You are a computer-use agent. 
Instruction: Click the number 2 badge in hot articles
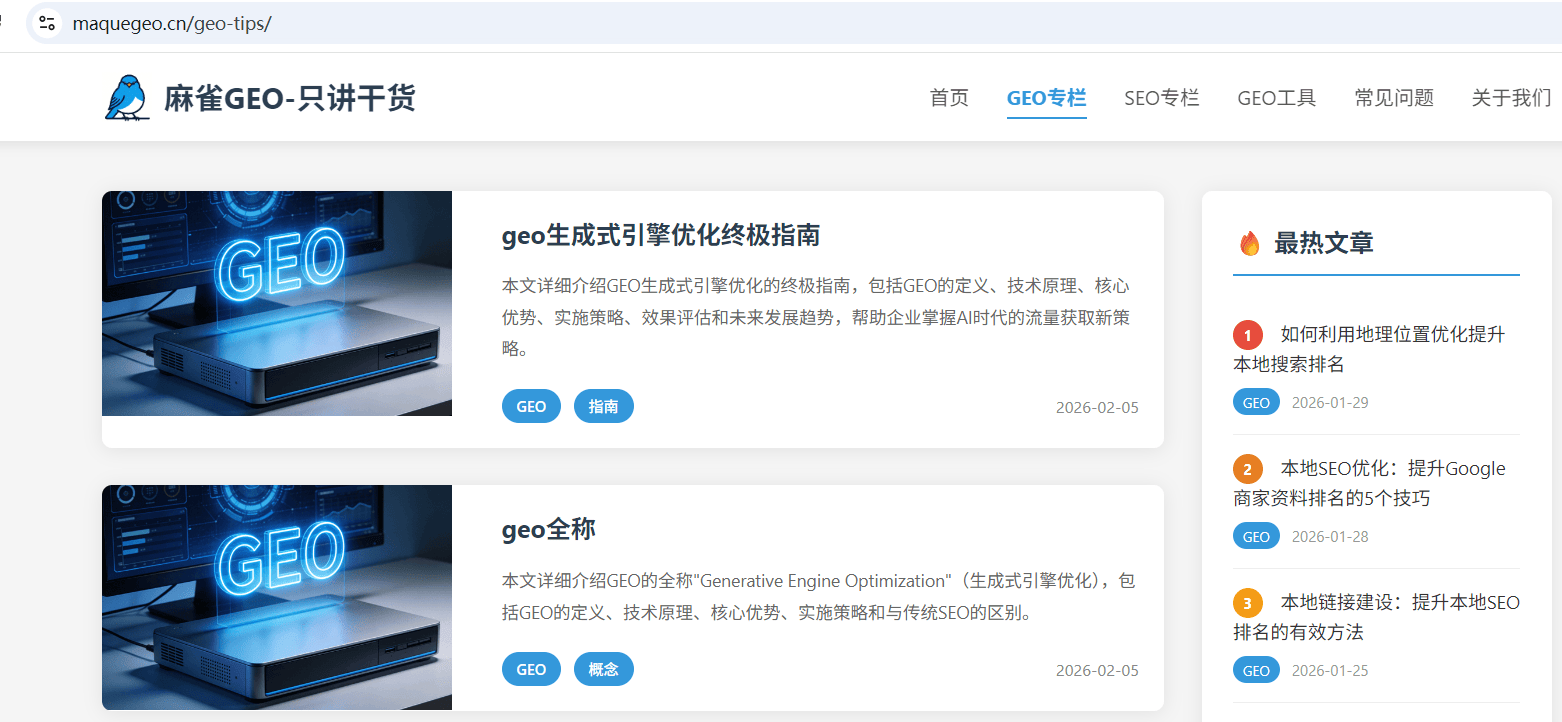point(1247,468)
